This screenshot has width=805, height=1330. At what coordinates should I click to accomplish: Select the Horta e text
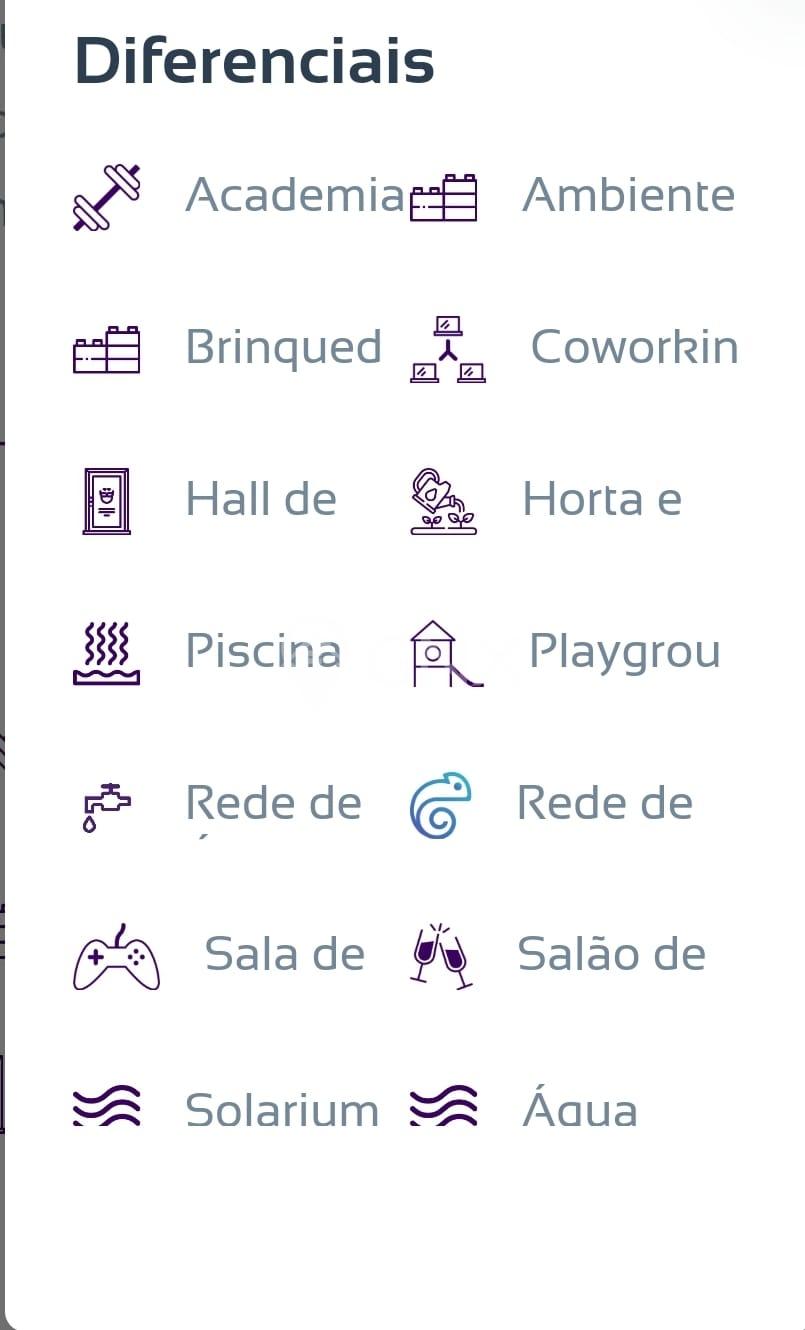(x=601, y=500)
